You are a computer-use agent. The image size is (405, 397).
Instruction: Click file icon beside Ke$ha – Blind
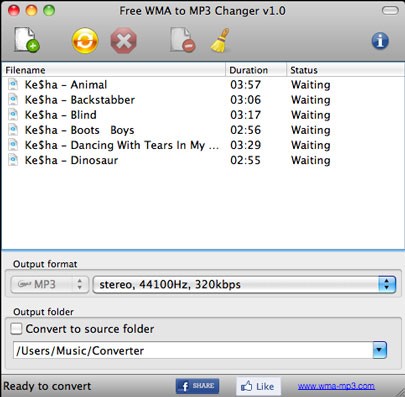point(13,114)
